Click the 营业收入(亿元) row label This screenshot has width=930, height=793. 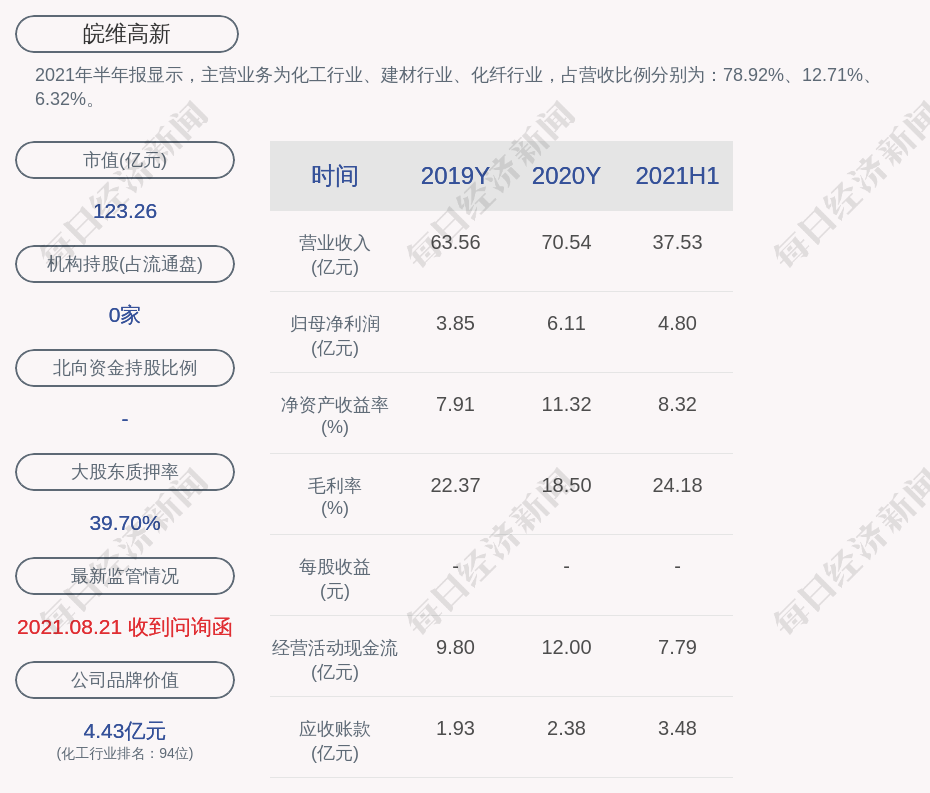(335, 255)
